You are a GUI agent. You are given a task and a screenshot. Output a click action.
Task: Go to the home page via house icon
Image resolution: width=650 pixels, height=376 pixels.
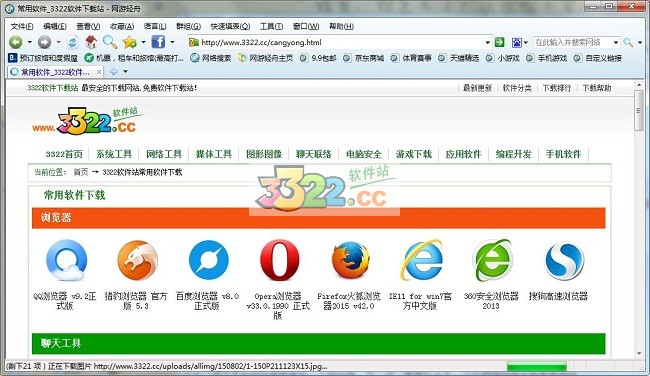click(x=91, y=42)
